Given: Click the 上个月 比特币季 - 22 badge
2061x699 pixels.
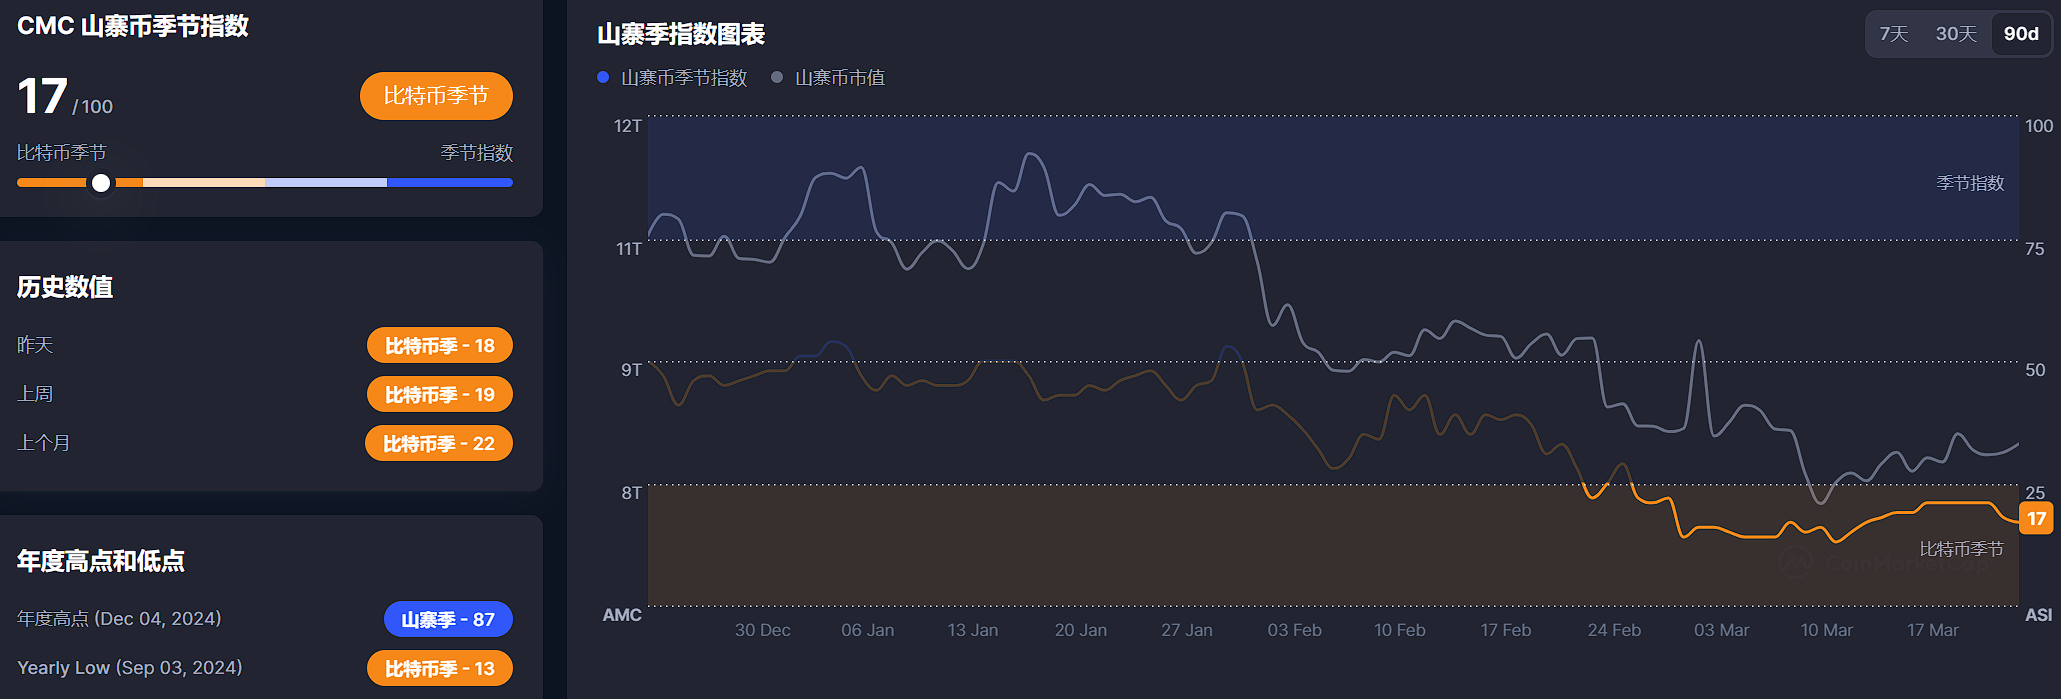Looking at the screenshot, I should tap(439, 444).
